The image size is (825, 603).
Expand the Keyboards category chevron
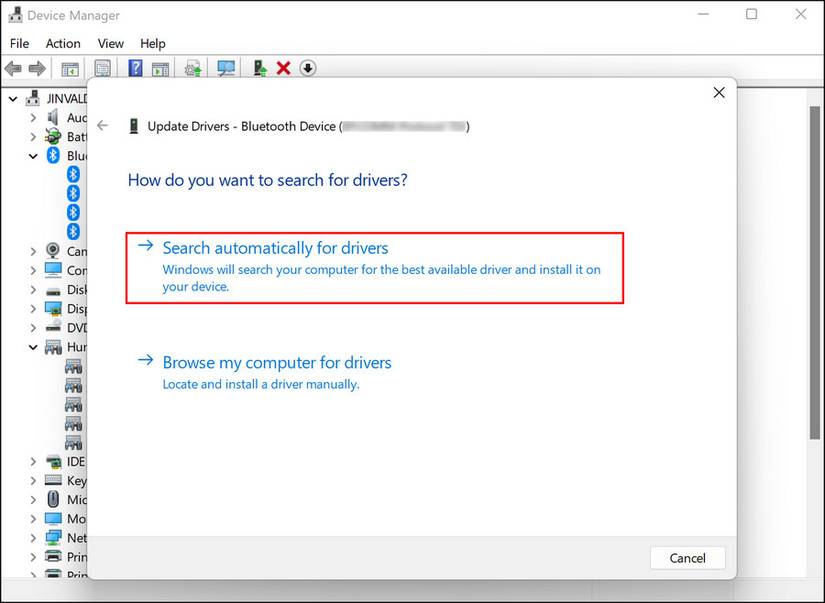33,480
